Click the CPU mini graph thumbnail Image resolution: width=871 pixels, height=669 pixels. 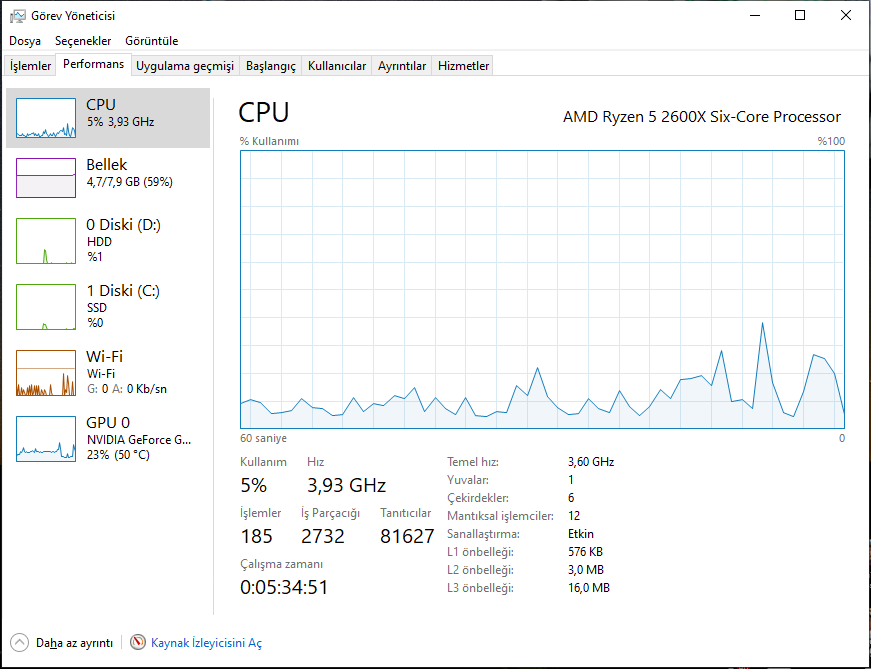(46, 118)
